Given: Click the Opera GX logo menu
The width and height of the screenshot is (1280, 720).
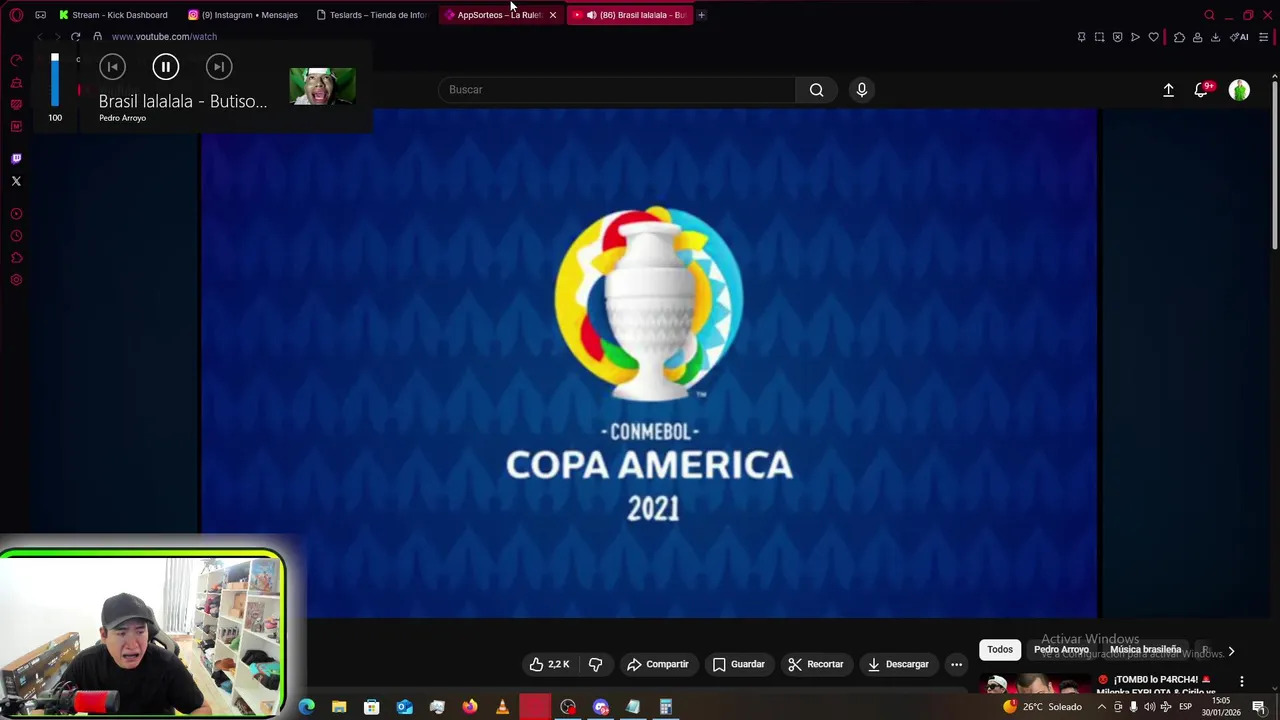Looking at the screenshot, I should [16, 15].
